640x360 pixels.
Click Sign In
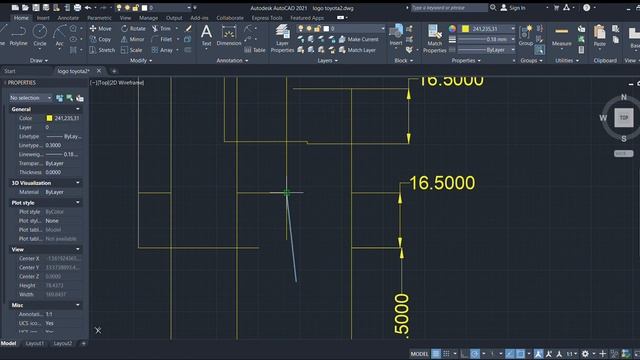513,7
